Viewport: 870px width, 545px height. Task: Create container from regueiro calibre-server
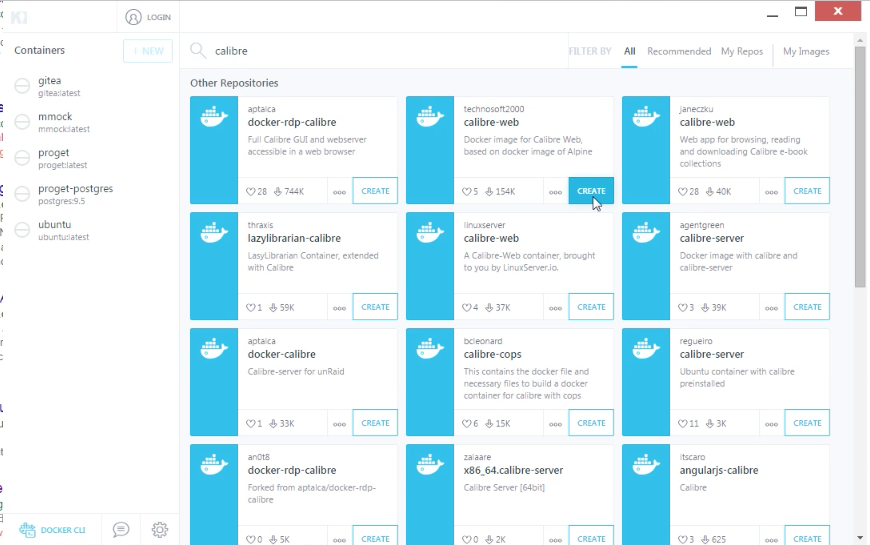click(x=807, y=423)
